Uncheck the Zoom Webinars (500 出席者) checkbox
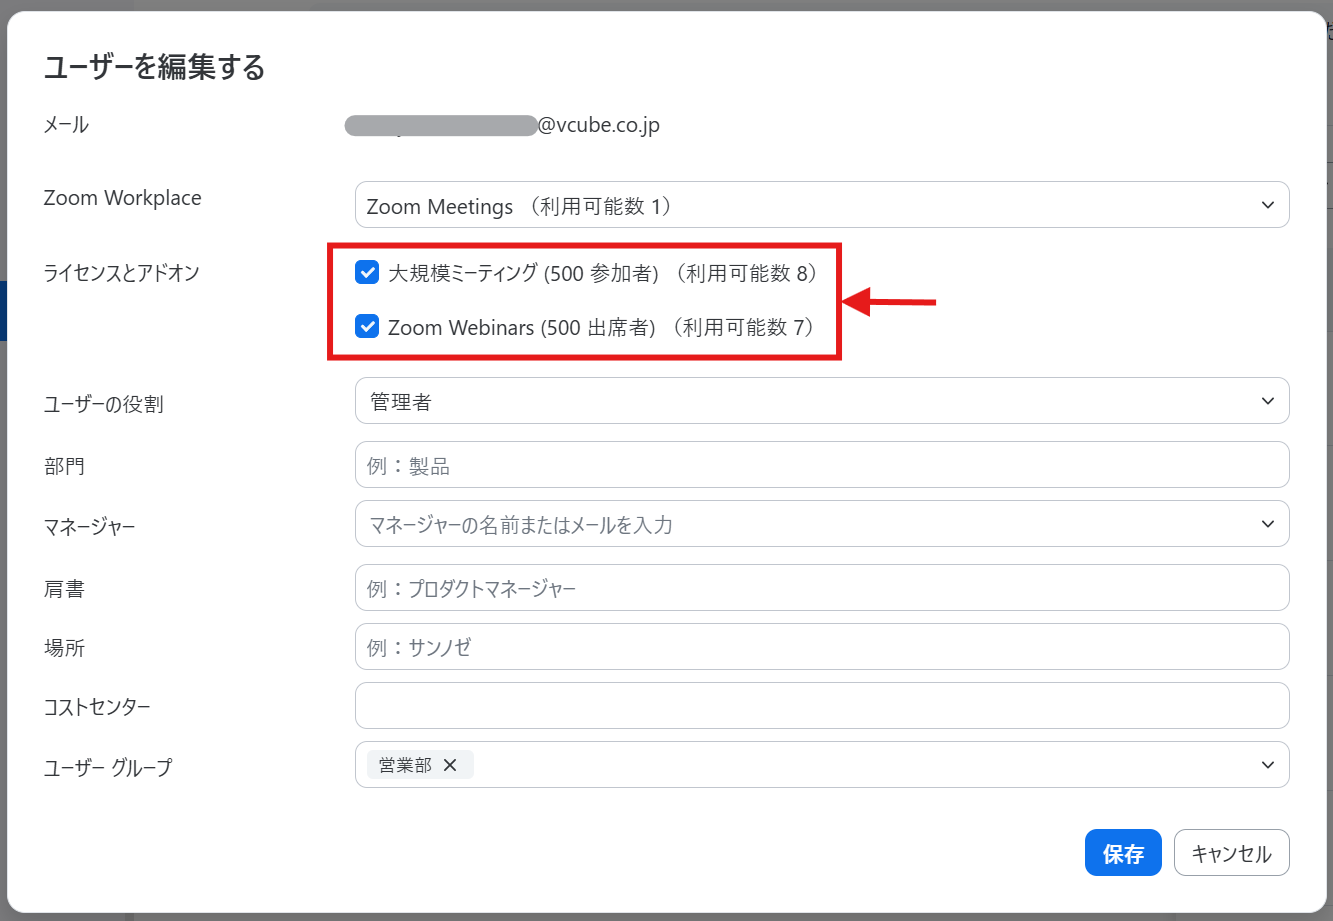This screenshot has height=921, width=1333. click(367, 326)
